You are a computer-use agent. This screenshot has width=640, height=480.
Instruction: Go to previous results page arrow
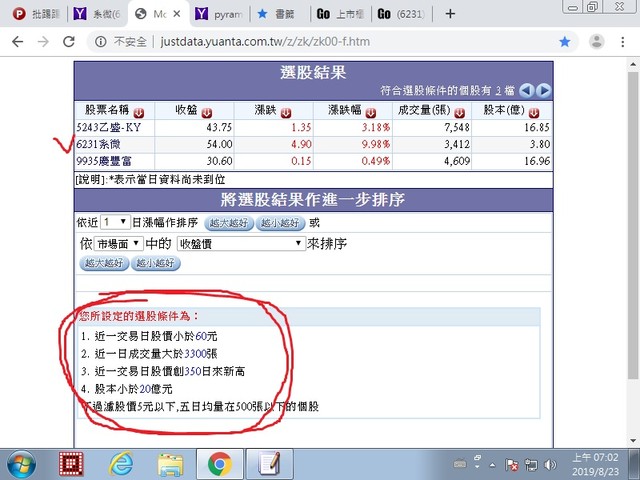point(526,91)
